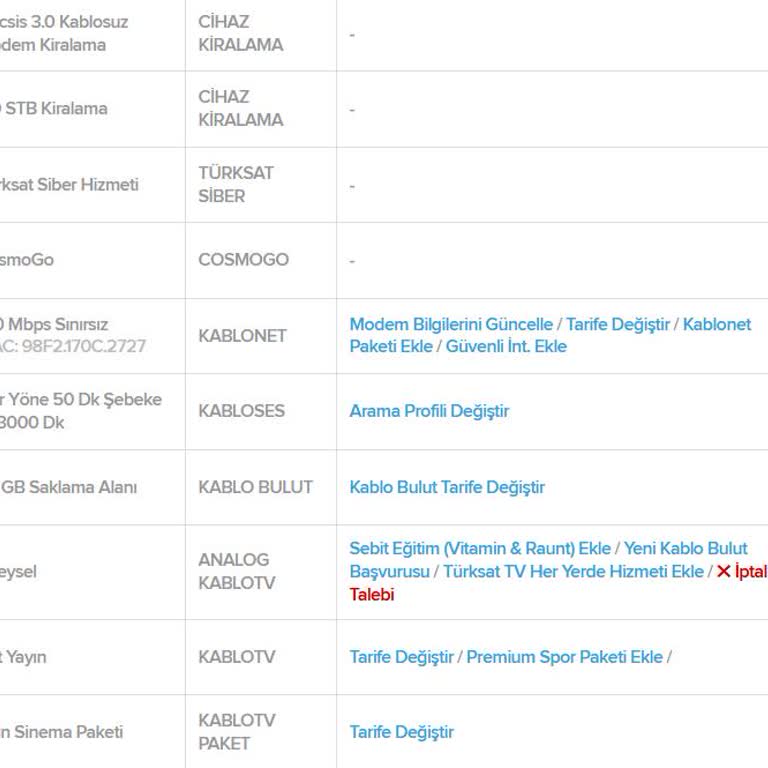Add the Premium Spor Paketi Ekle option
This screenshot has width=768, height=768.
pyautogui.click(x=564, y=657)
